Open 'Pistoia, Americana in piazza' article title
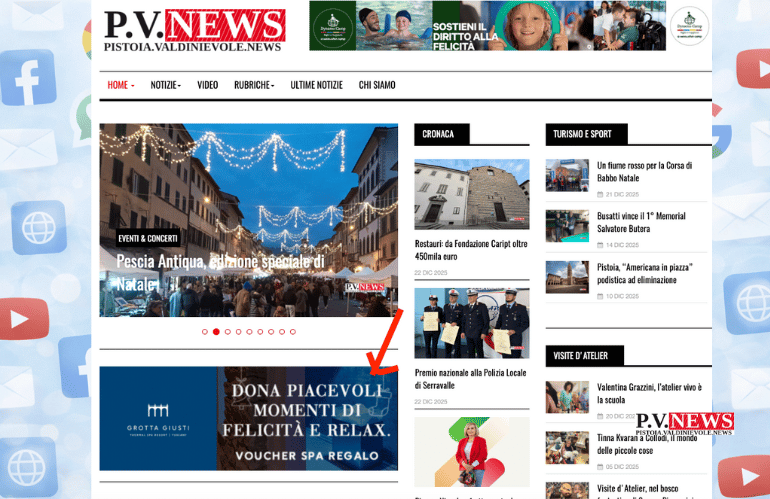 click(x=644, y=273)
